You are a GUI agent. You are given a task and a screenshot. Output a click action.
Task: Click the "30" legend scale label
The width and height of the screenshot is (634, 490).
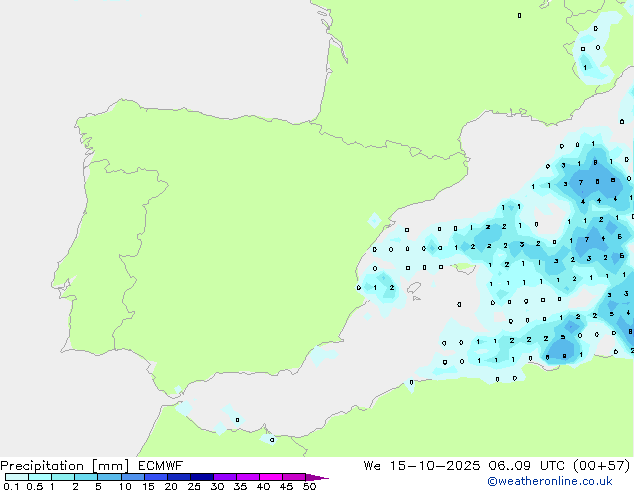pos(217,486)
